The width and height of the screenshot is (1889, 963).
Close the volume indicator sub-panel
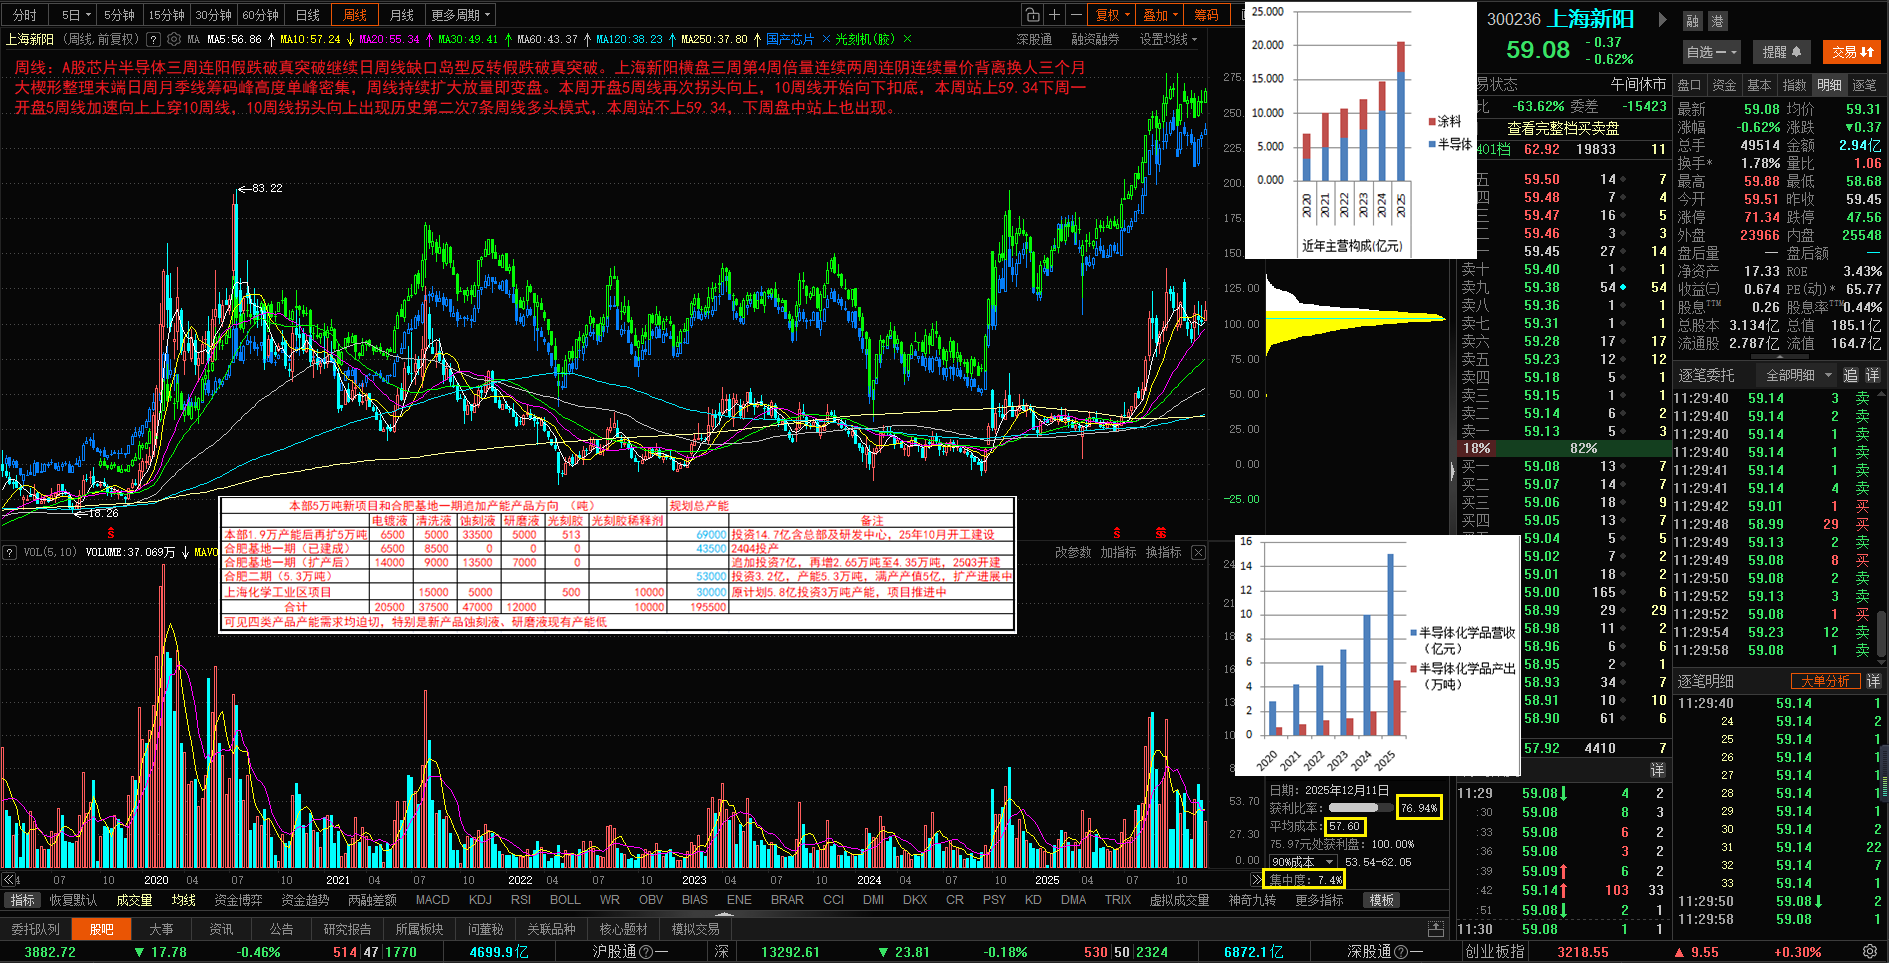[x=1198, y=552]
